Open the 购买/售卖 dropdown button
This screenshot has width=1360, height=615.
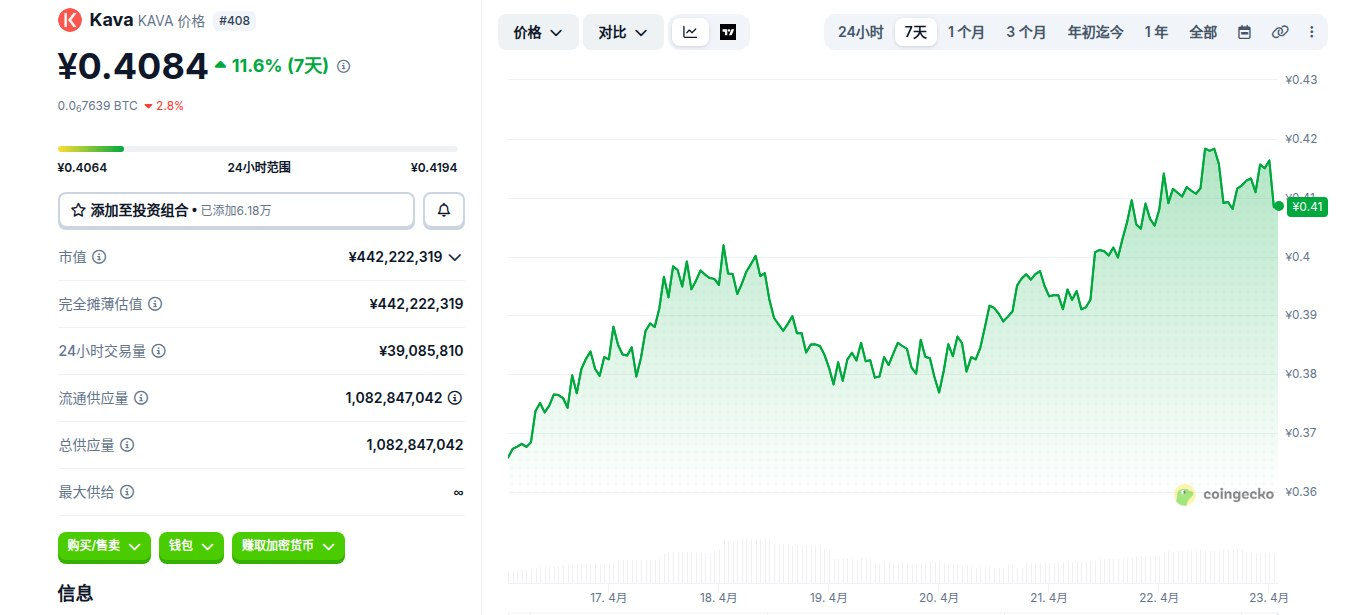104,546
